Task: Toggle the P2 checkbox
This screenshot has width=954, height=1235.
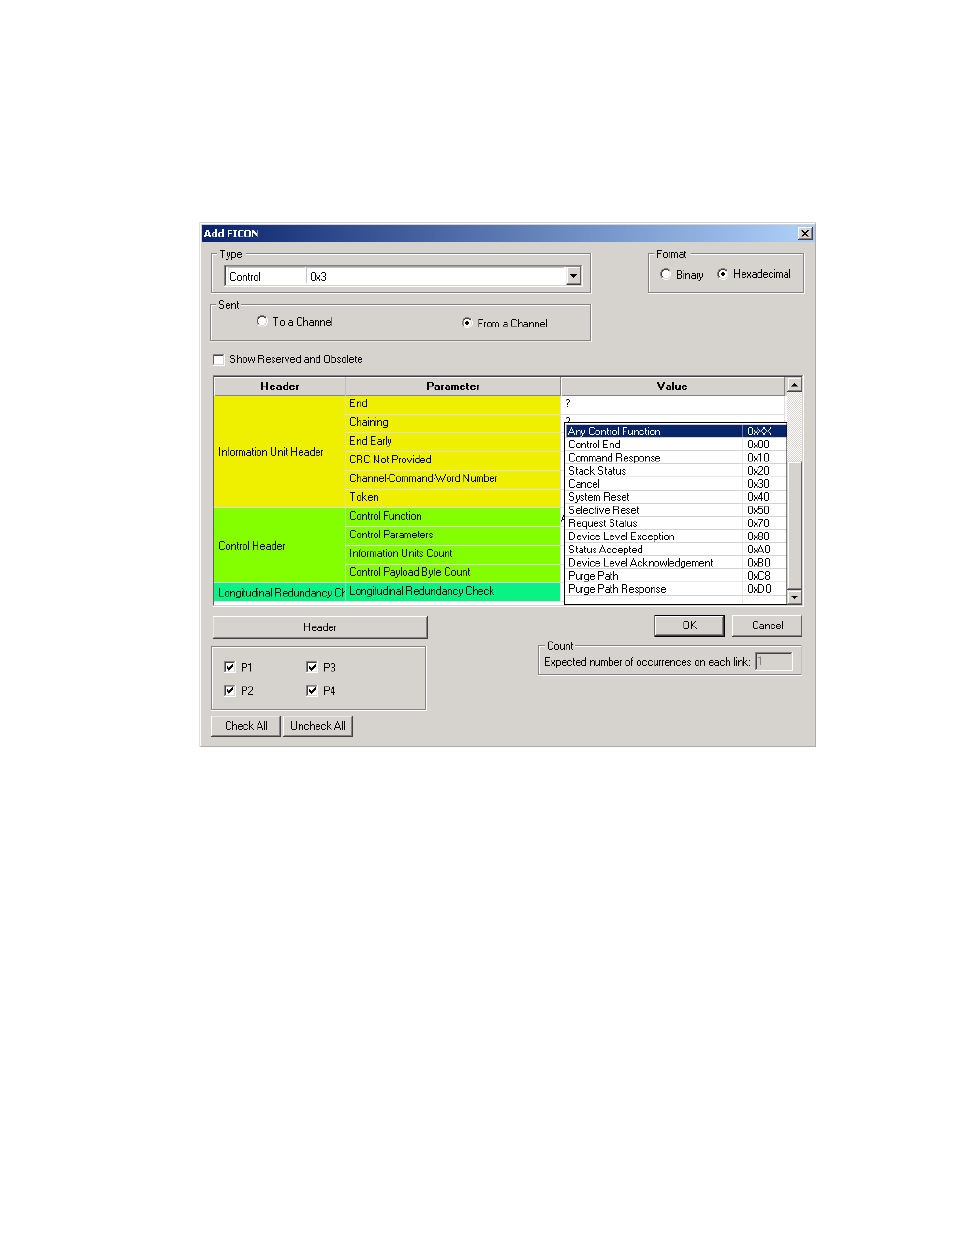Action: (230, 691)
